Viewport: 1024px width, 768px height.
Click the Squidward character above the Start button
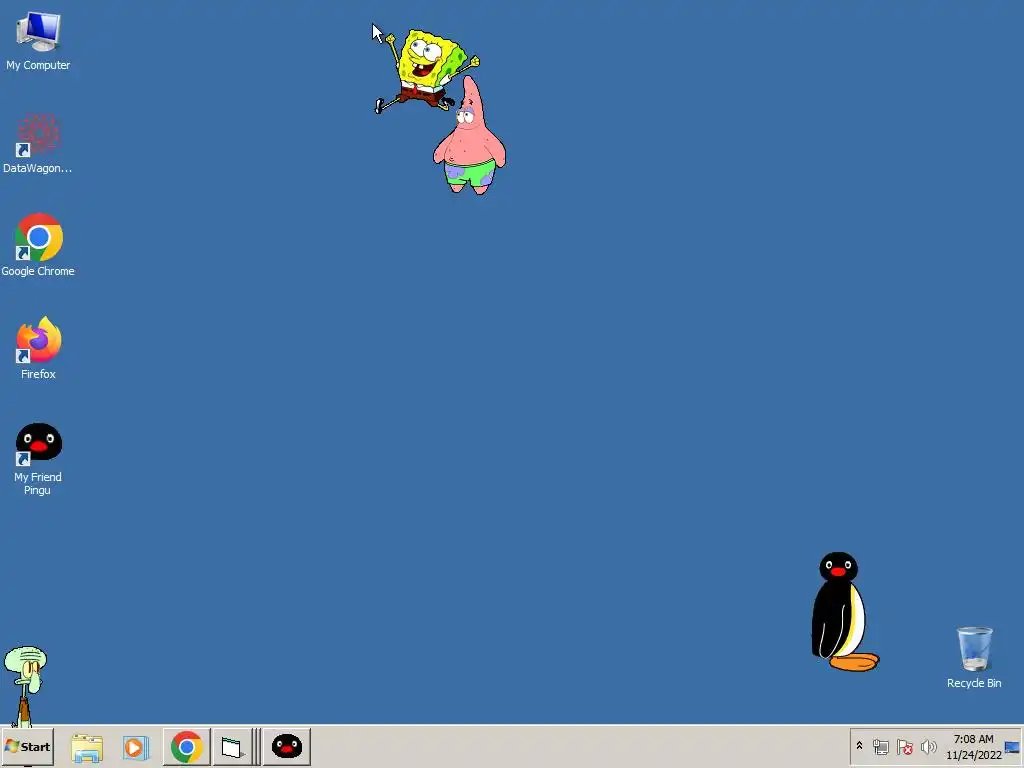[x=25, y=686]
